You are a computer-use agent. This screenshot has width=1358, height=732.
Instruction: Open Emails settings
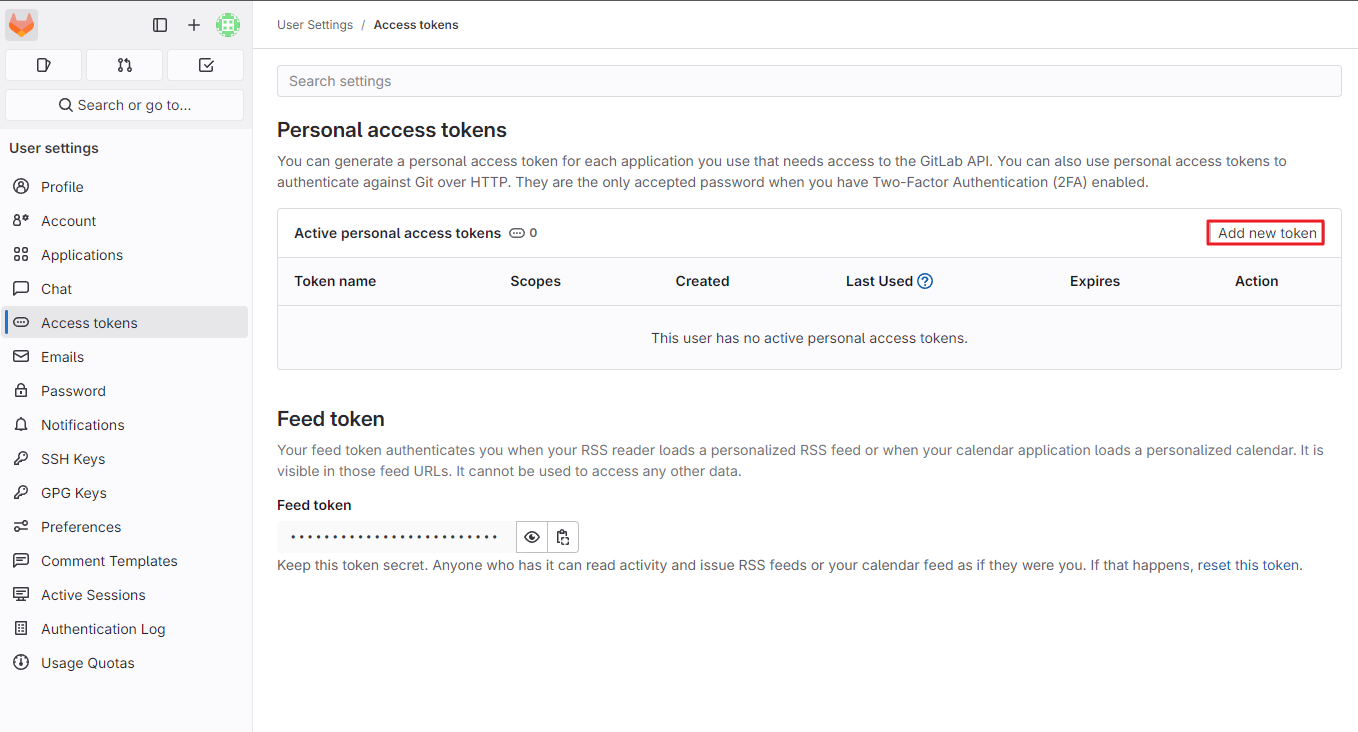(x=126, y=357)
